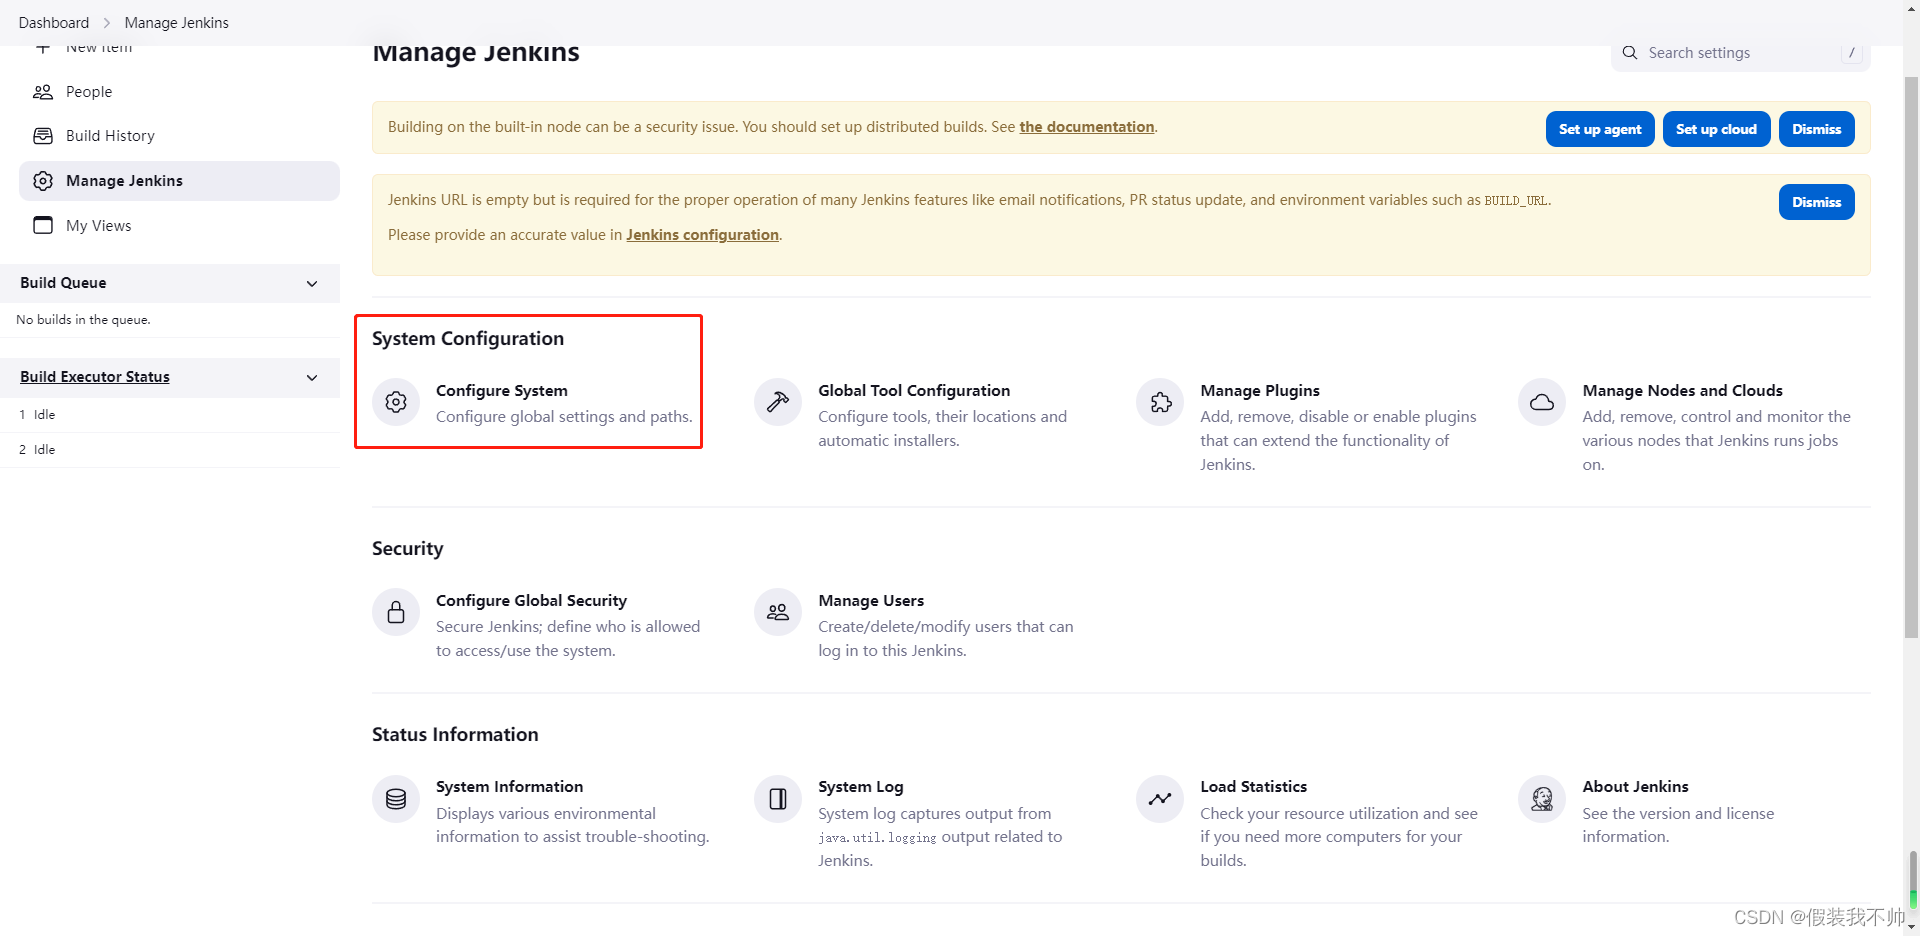
Task: Click the Set up agent button
Action: [x=1600, y=129]
